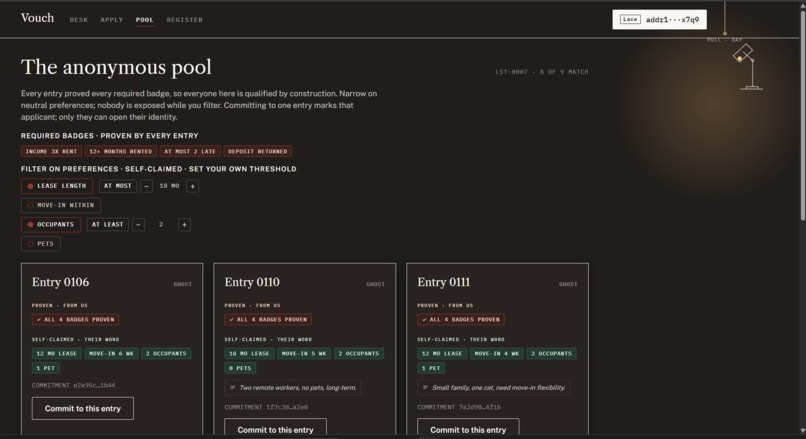The height and width of the screenshot is (439, 806).
Task: Click the desk lamp pull-chain icon
Action: coord(725,18)
